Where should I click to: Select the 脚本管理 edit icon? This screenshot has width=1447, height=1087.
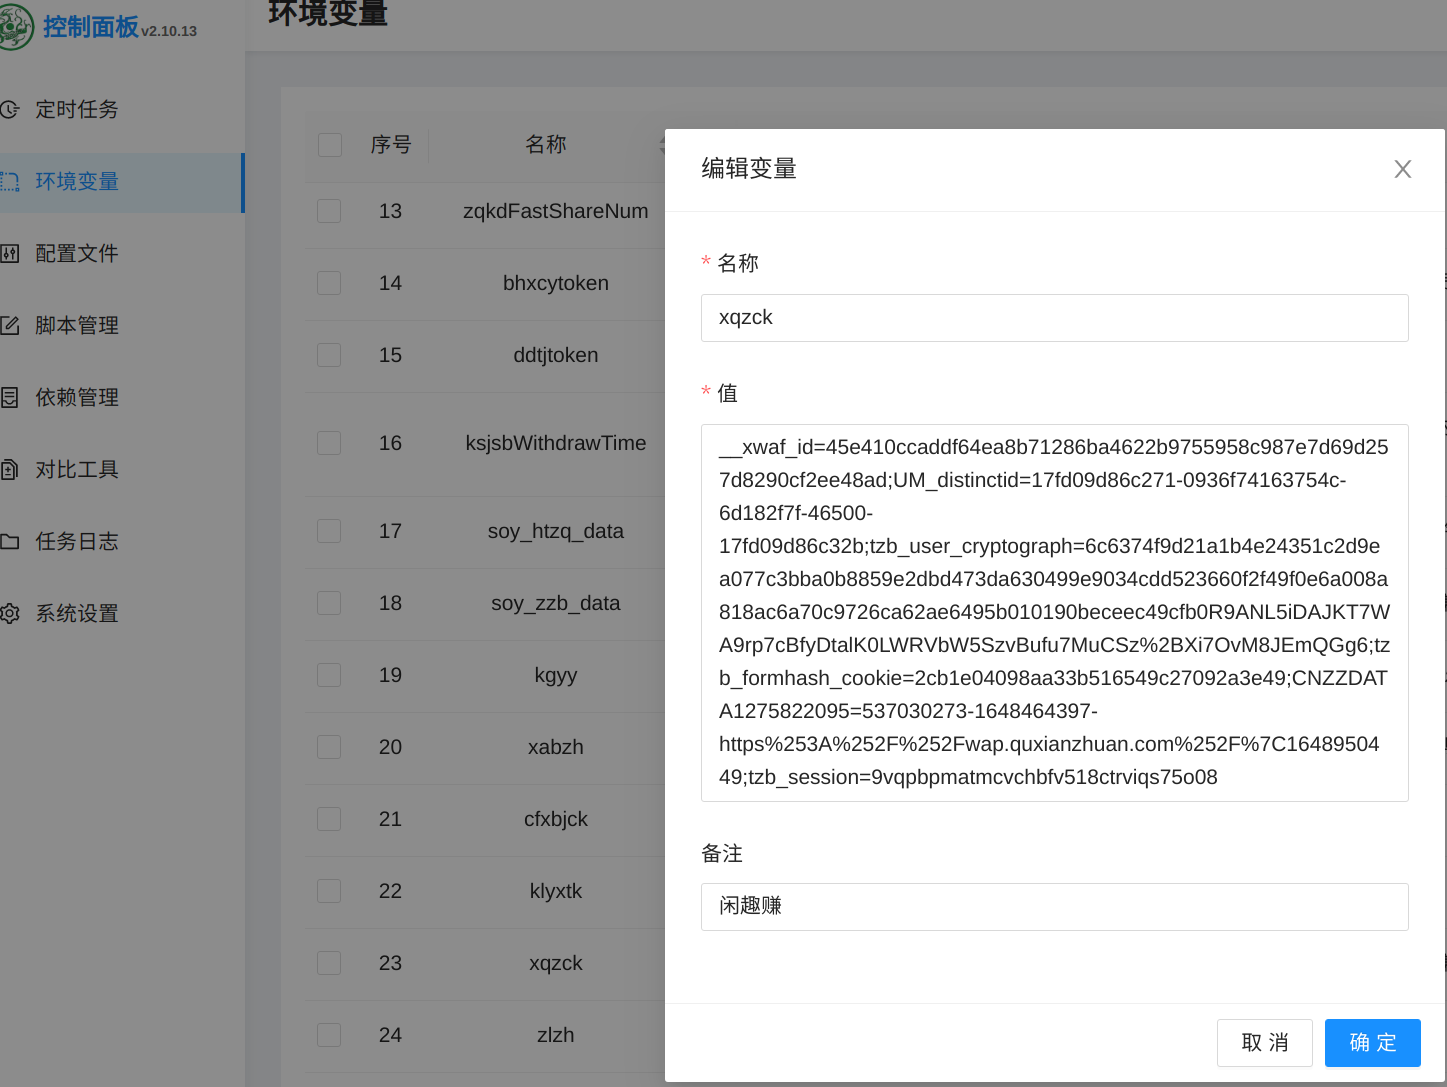(x=12, y=325)
